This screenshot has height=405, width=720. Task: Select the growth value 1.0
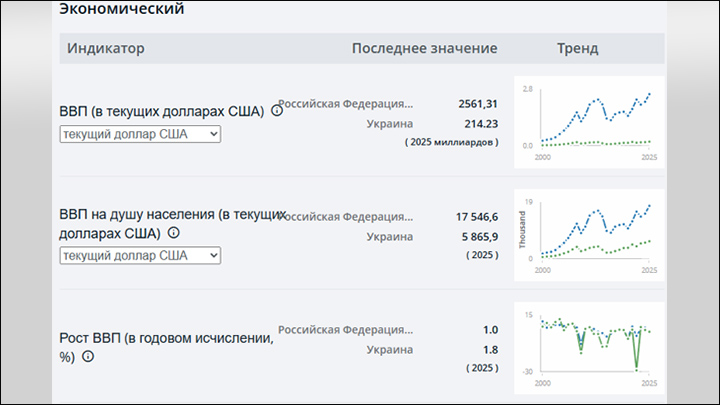coord(490,330)
